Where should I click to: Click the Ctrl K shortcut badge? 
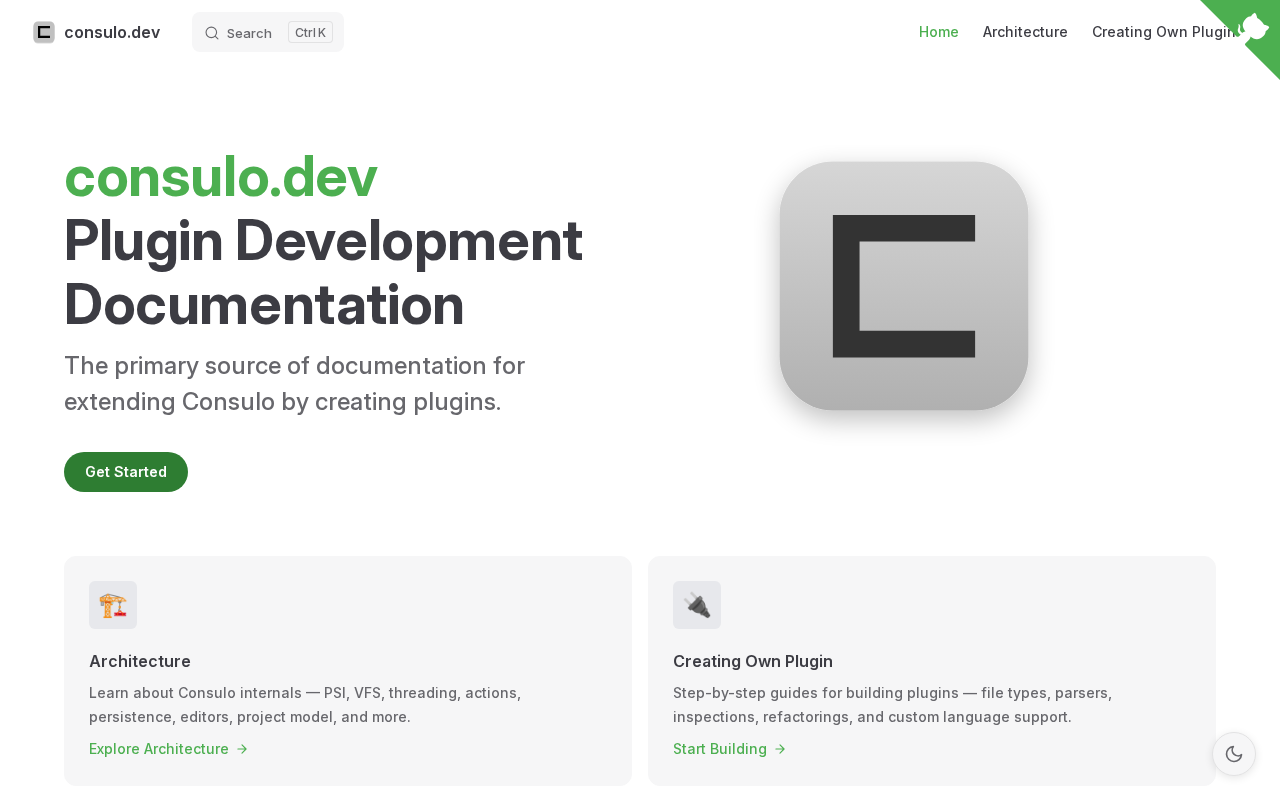310,33
